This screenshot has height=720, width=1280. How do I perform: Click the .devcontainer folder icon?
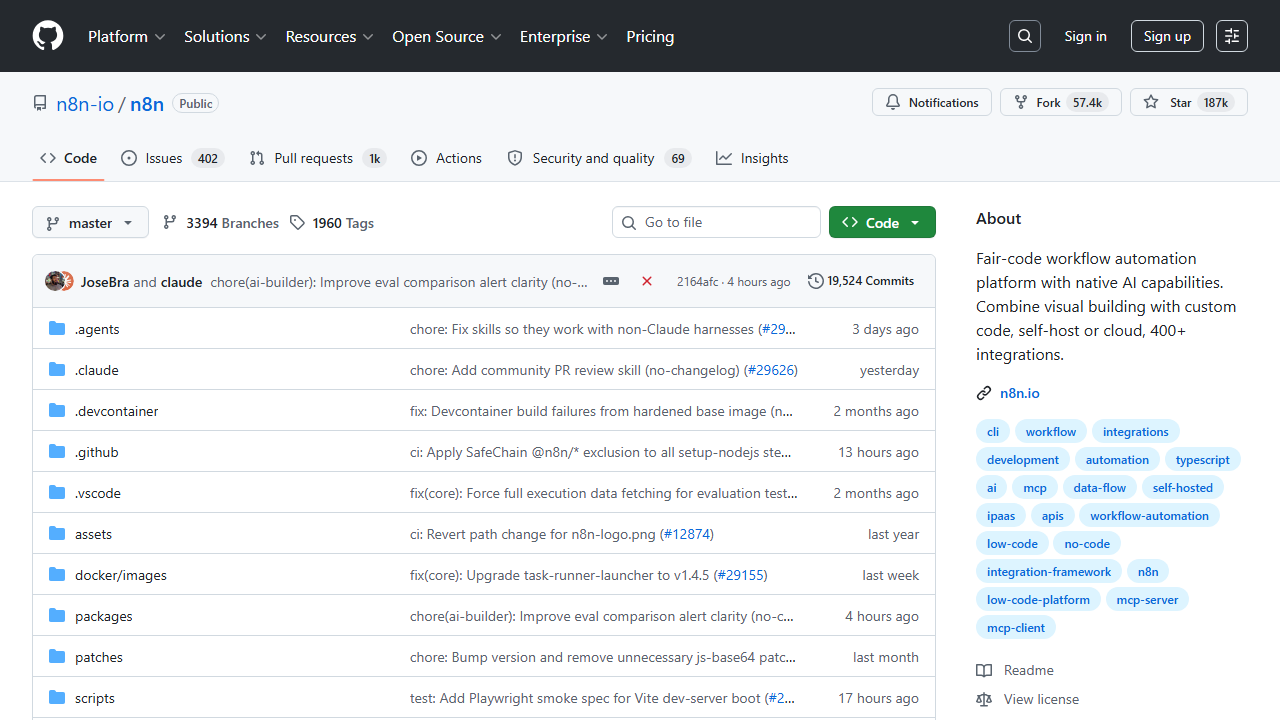tap(57, 411)
